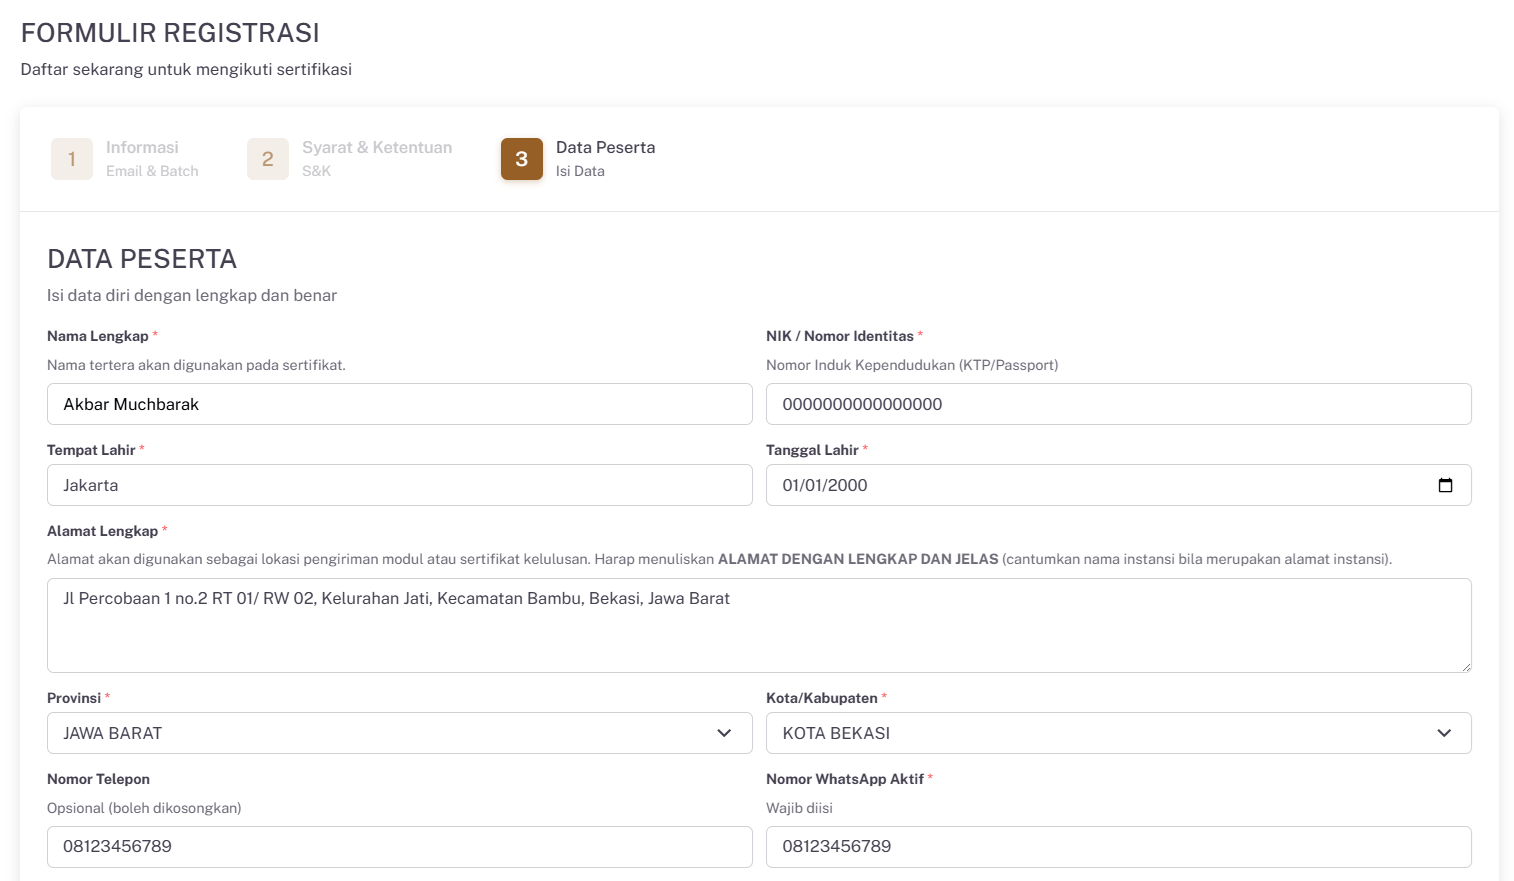
Task: Go to the Informasi step tab
Action: 142,148
